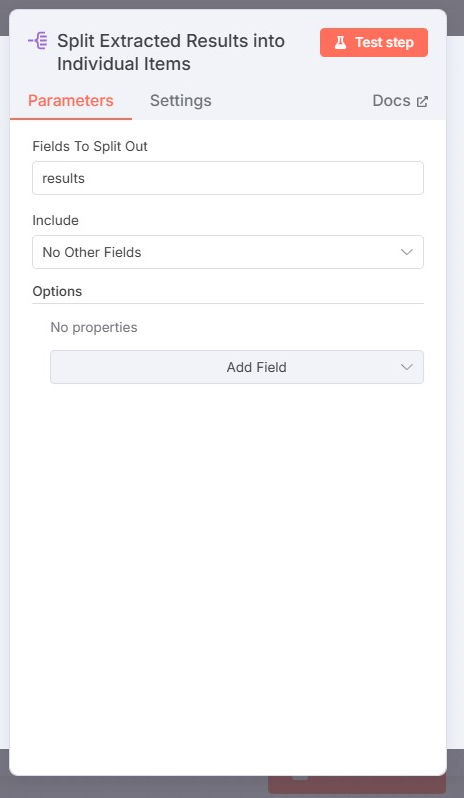Run the Test step button
464x798 pixels.
pyautogui.click(x=374, y=42)
